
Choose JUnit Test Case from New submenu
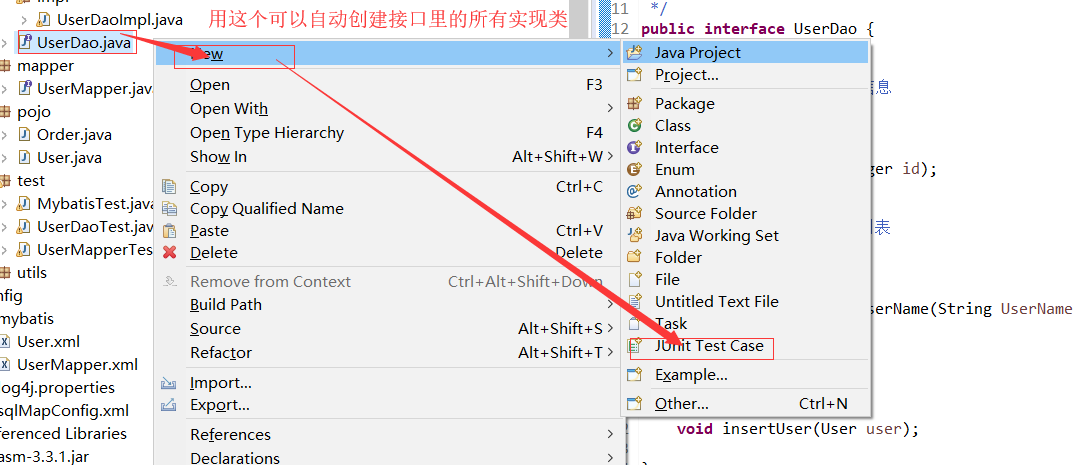click(x=708, y=347)
